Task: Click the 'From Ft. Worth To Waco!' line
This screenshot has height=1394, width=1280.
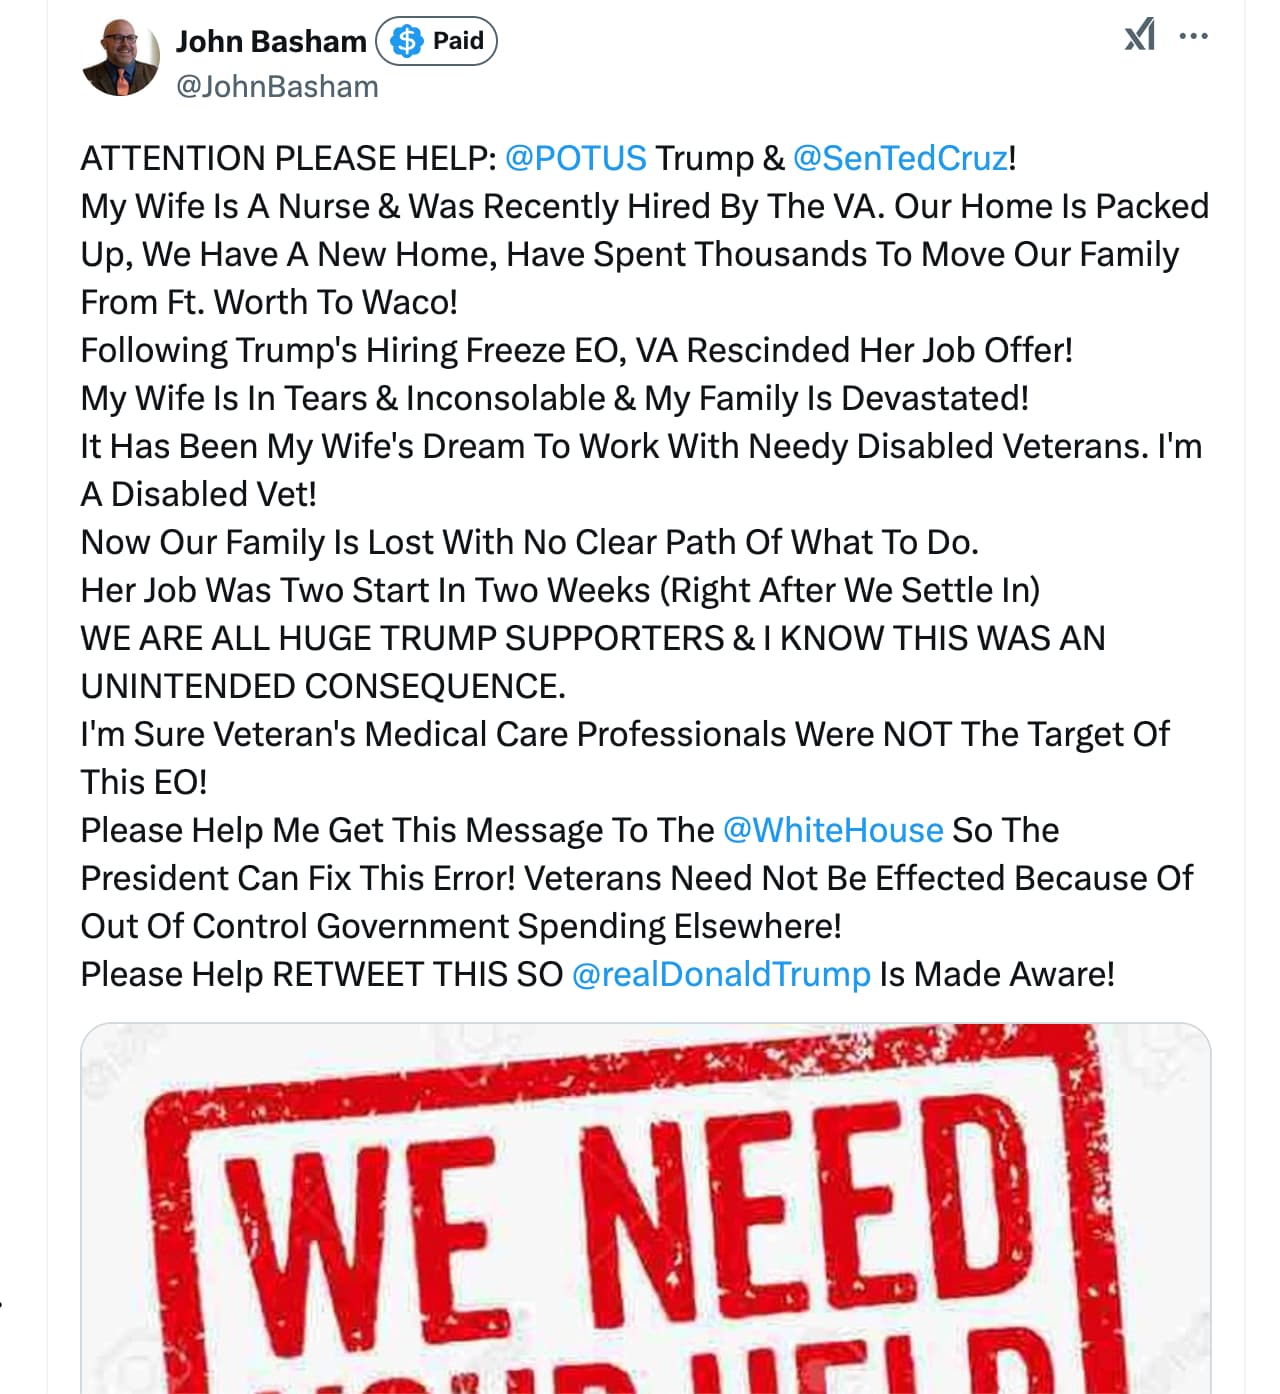Action: [269, 302]
